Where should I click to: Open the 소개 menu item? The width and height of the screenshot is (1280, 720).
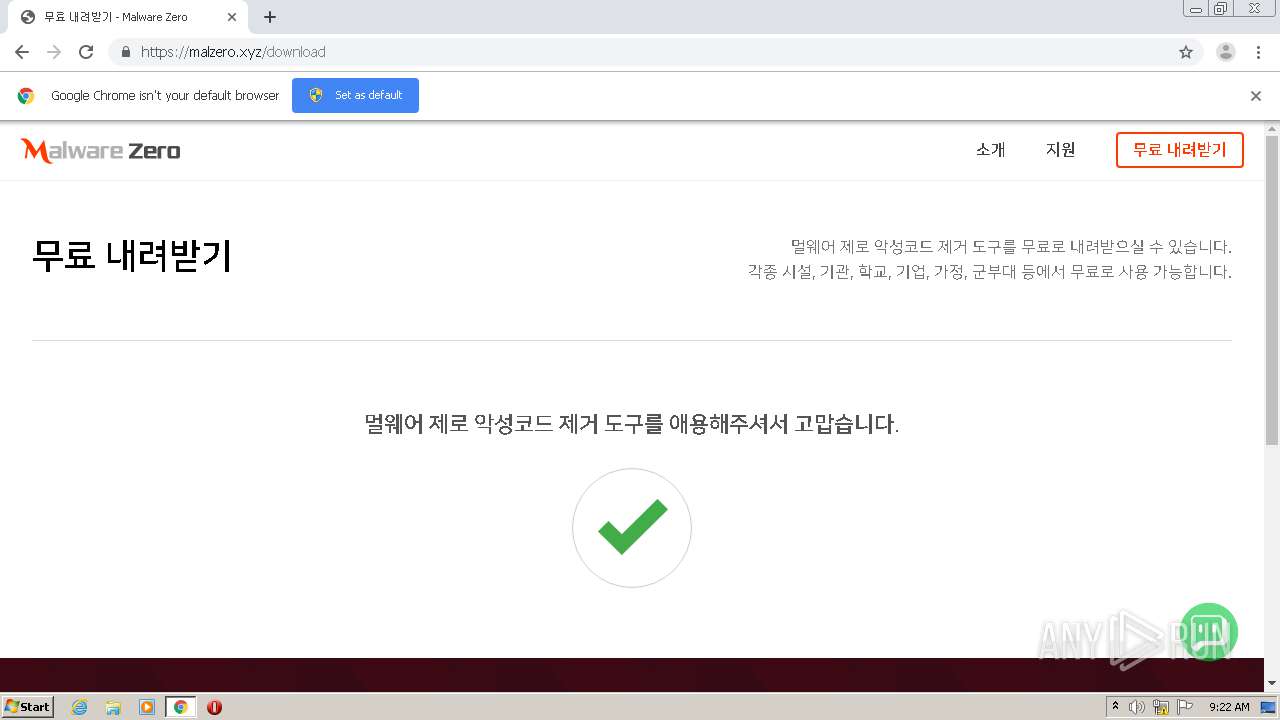click(x=990, y=150)
